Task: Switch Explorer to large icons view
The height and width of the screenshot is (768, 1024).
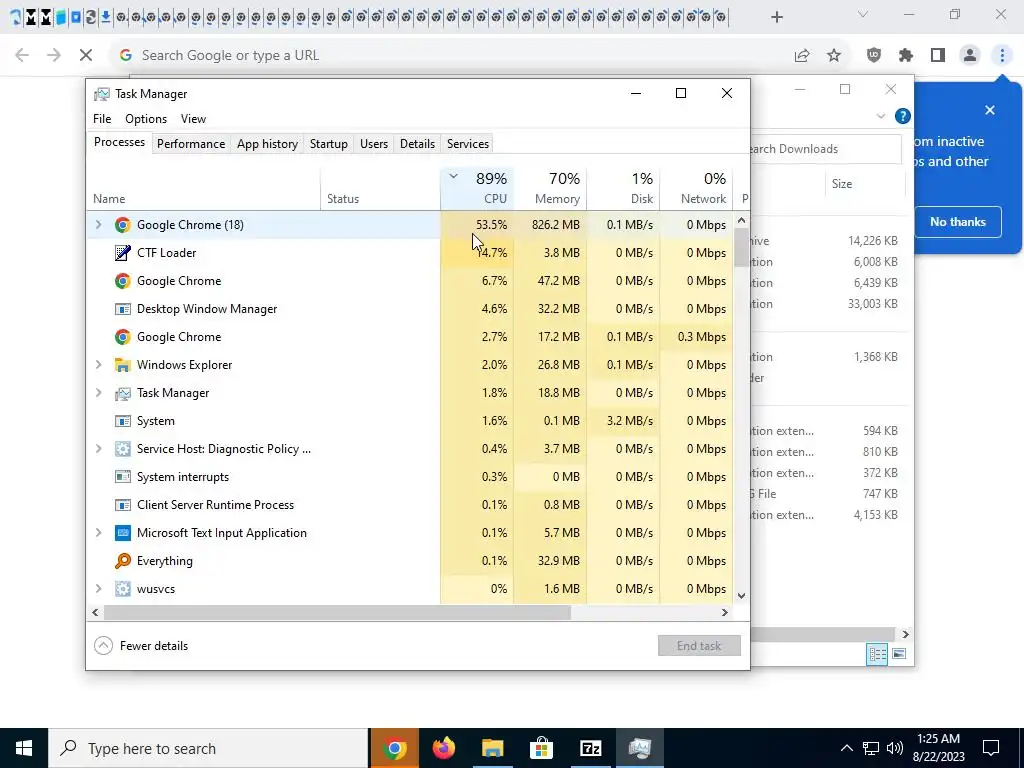Action: [x=899, y=654]
